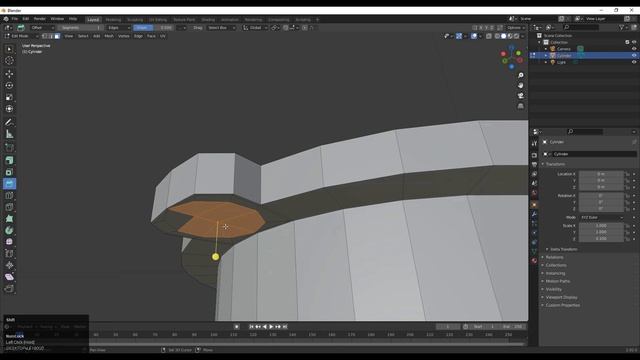
Task: Jump to the timeline start frame
Action: coord(251,327)
